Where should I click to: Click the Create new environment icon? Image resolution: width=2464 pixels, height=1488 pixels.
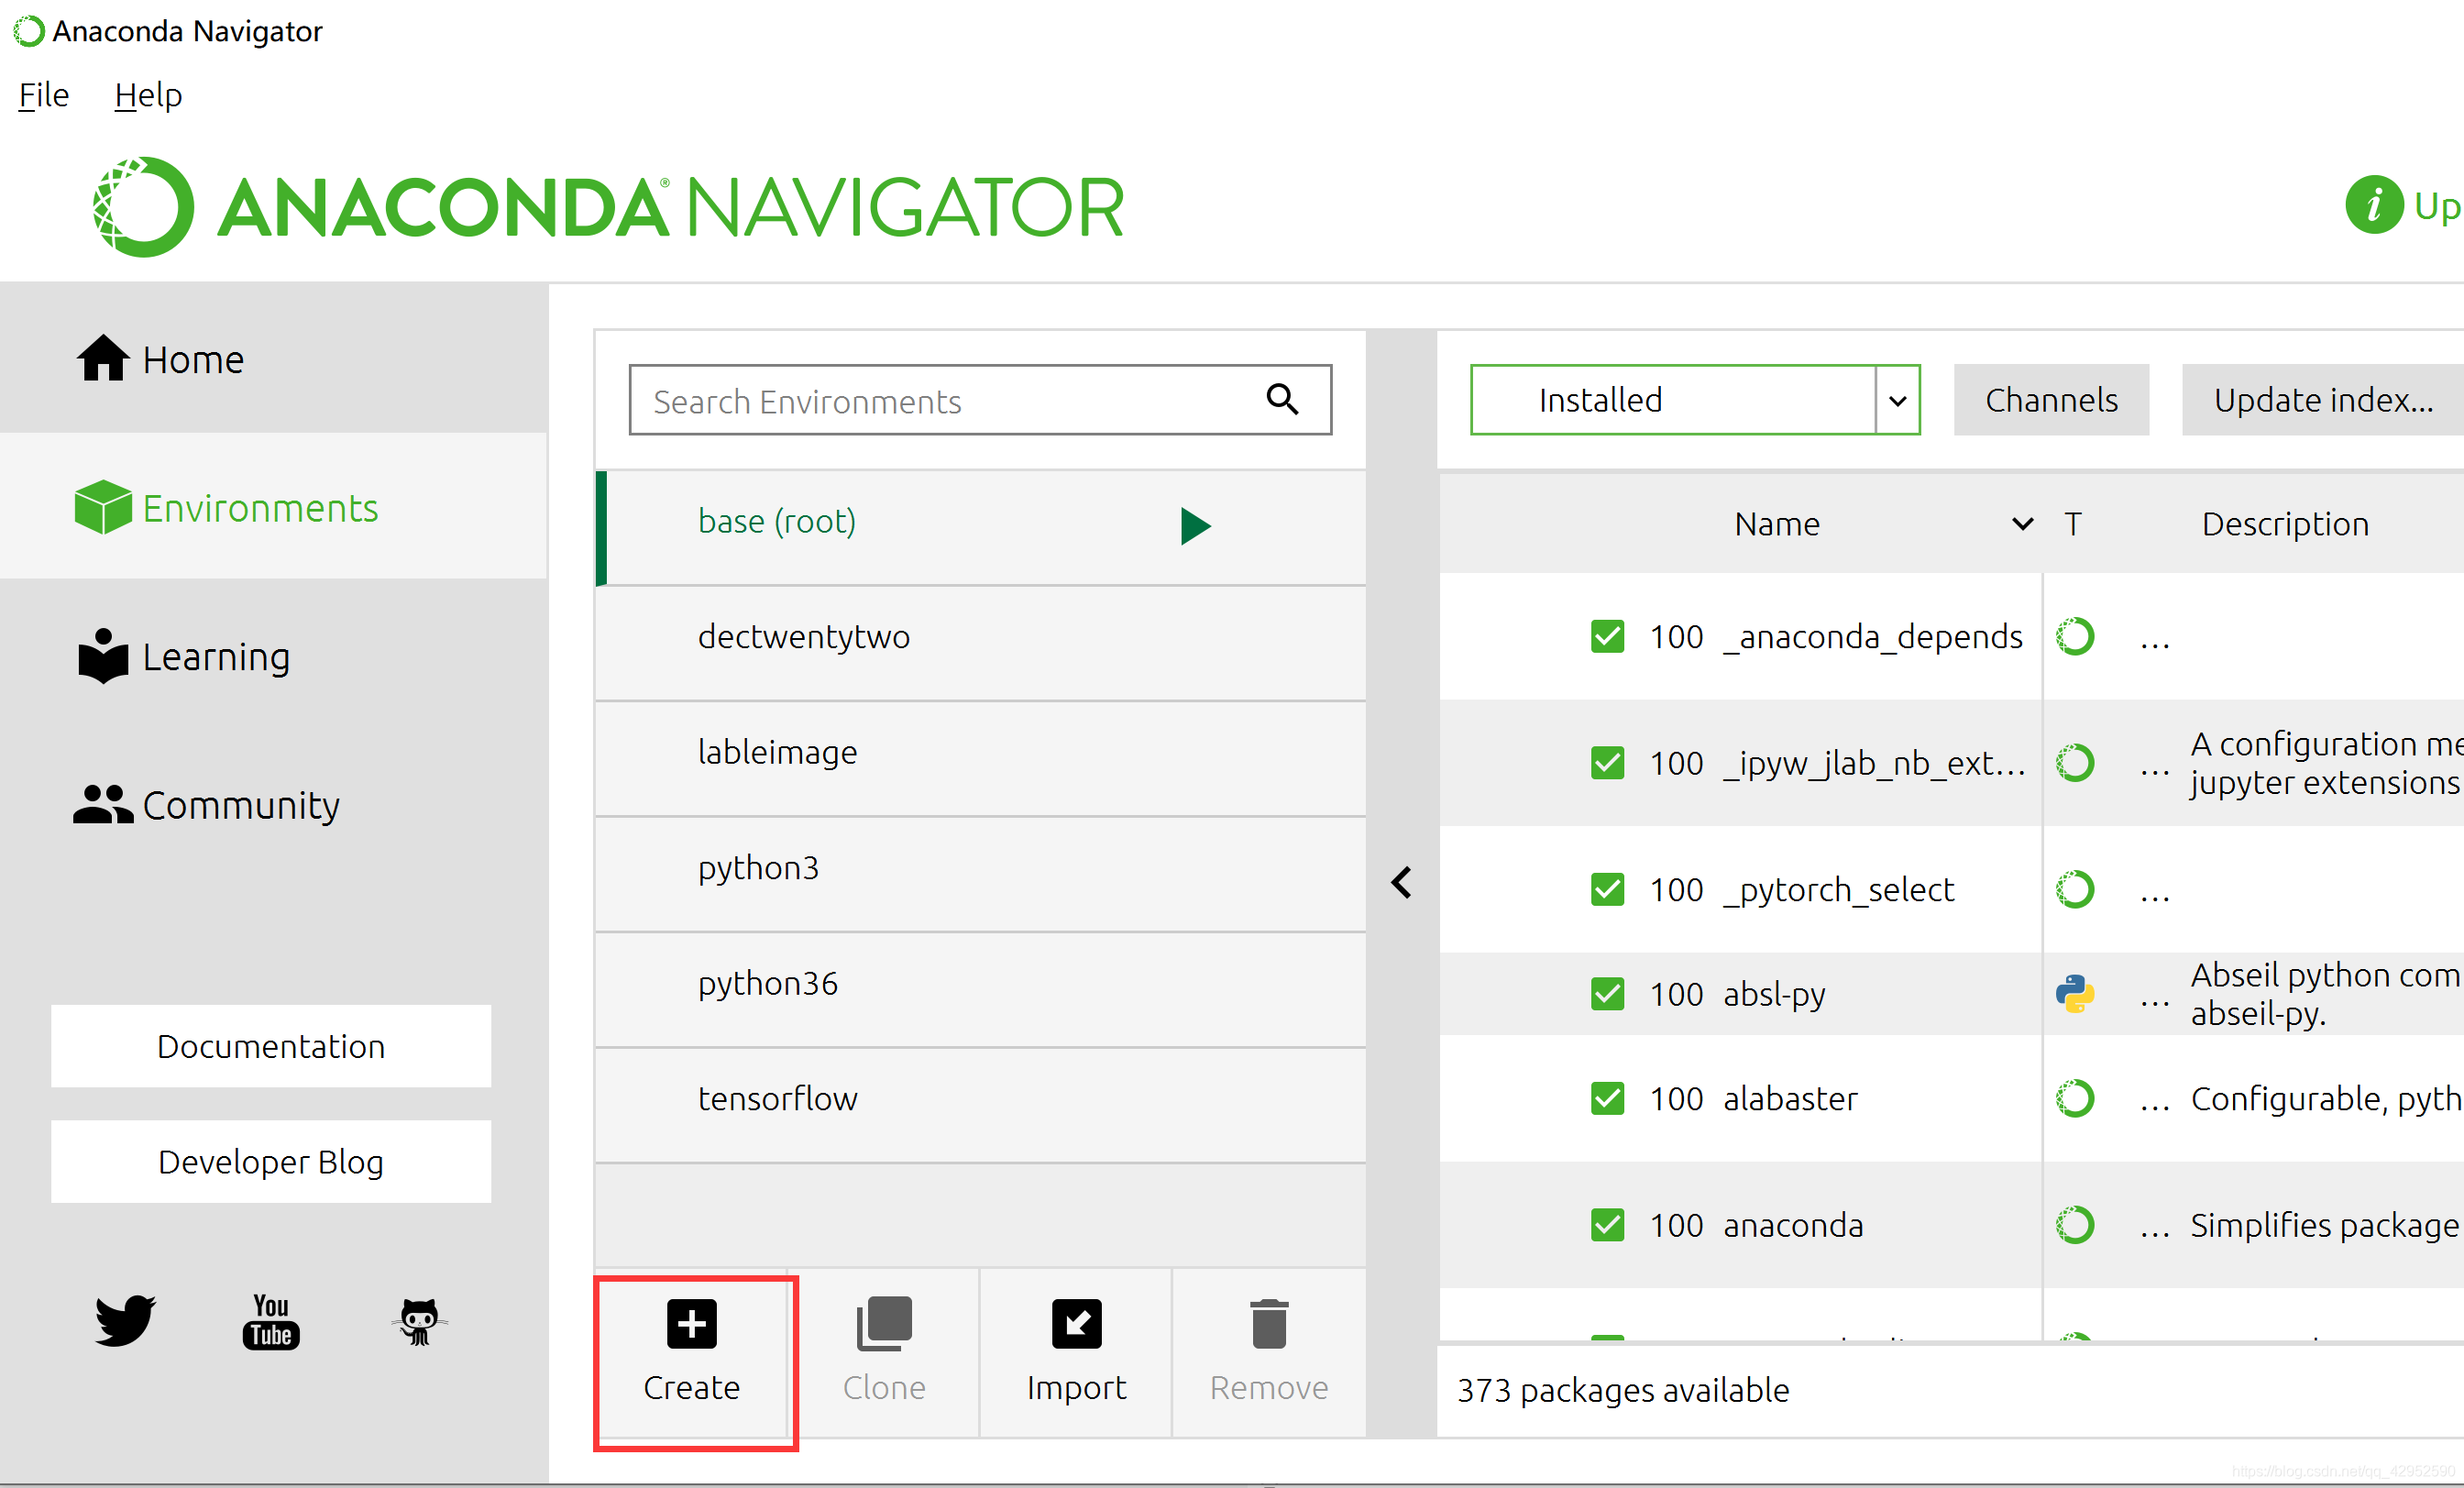point(691,1324)
